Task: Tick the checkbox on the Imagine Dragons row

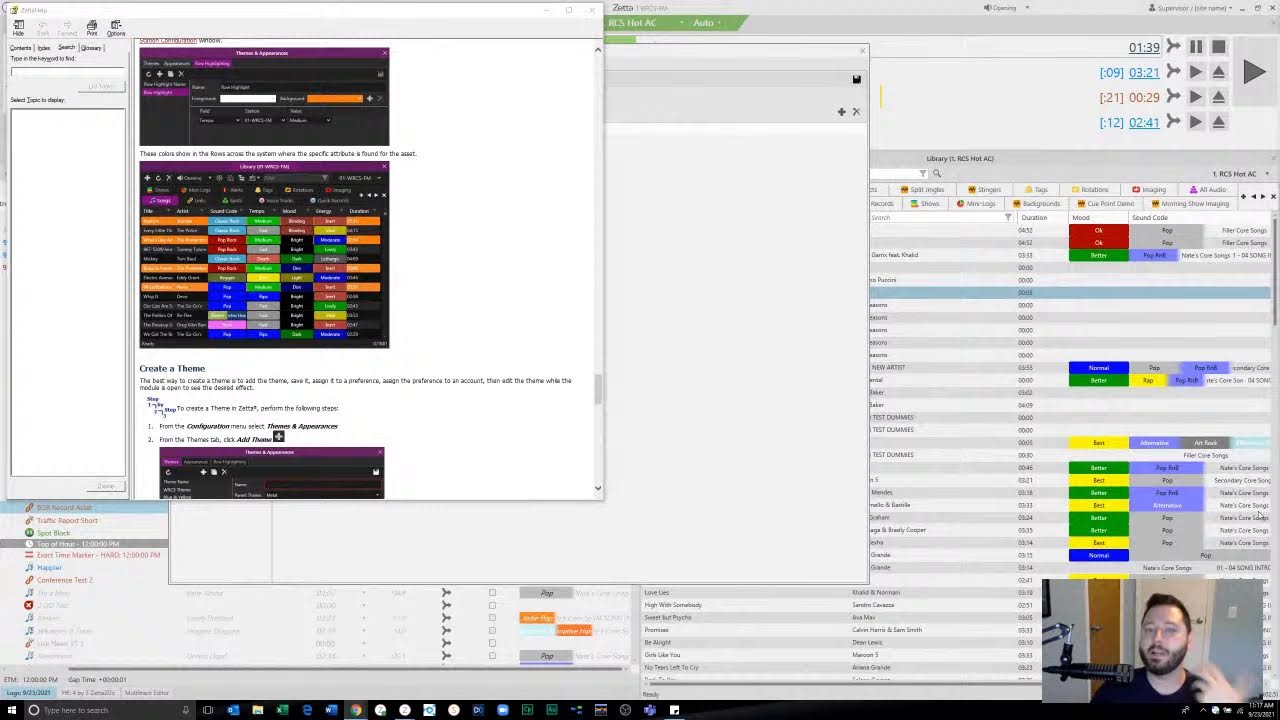Action: tap(492, 631)
